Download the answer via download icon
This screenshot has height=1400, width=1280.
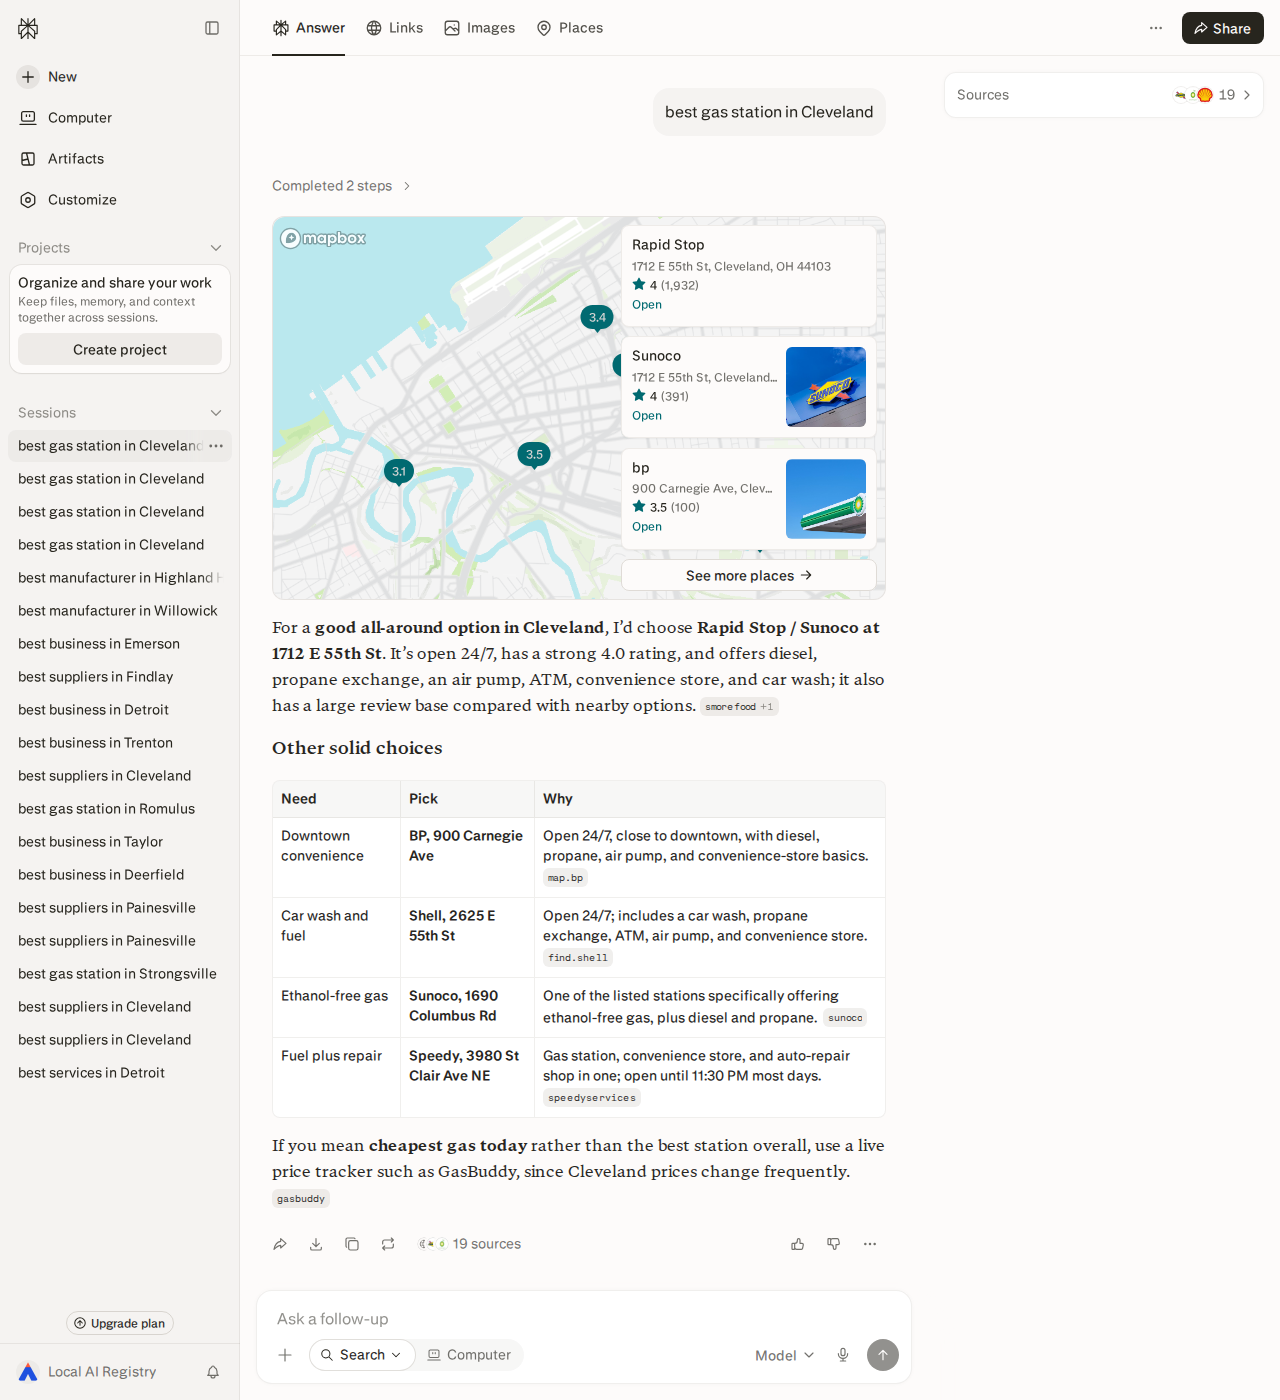(316, 1244)
